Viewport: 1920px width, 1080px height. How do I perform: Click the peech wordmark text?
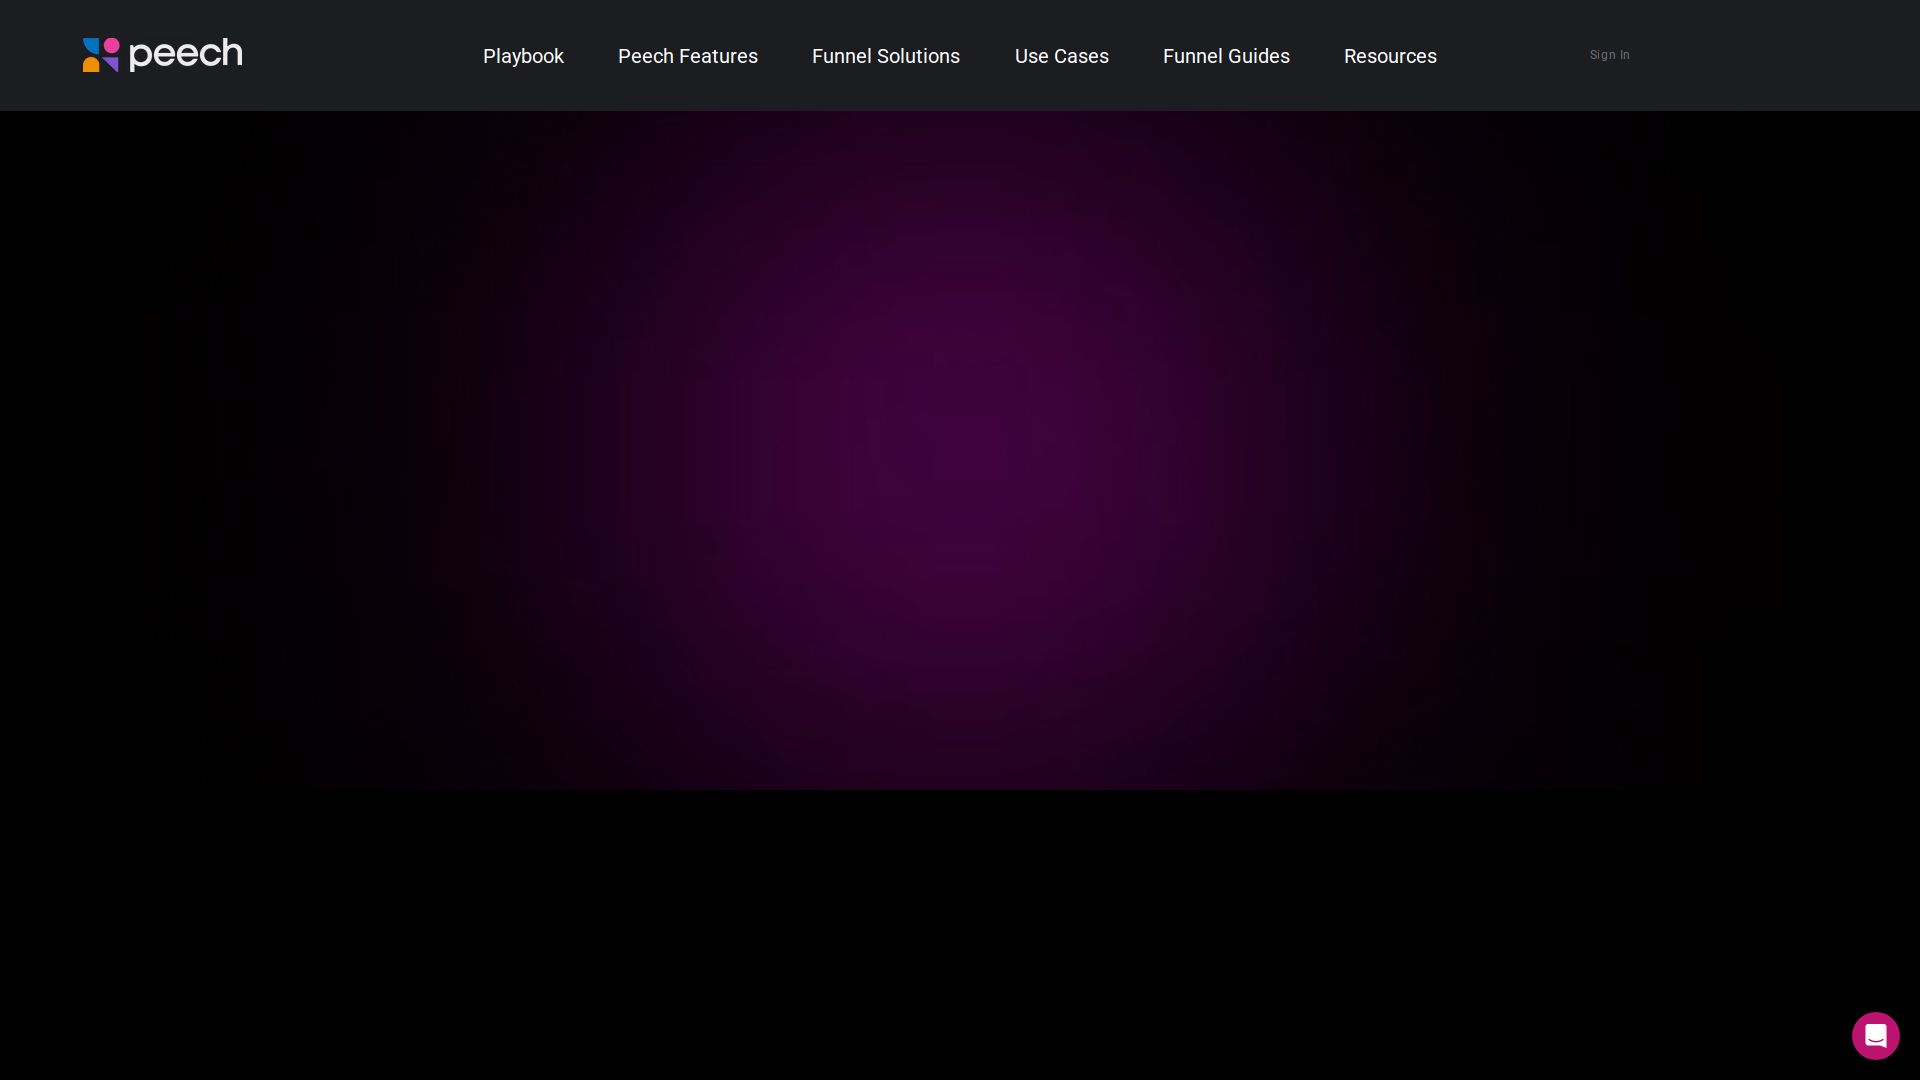tap(186, 54)
